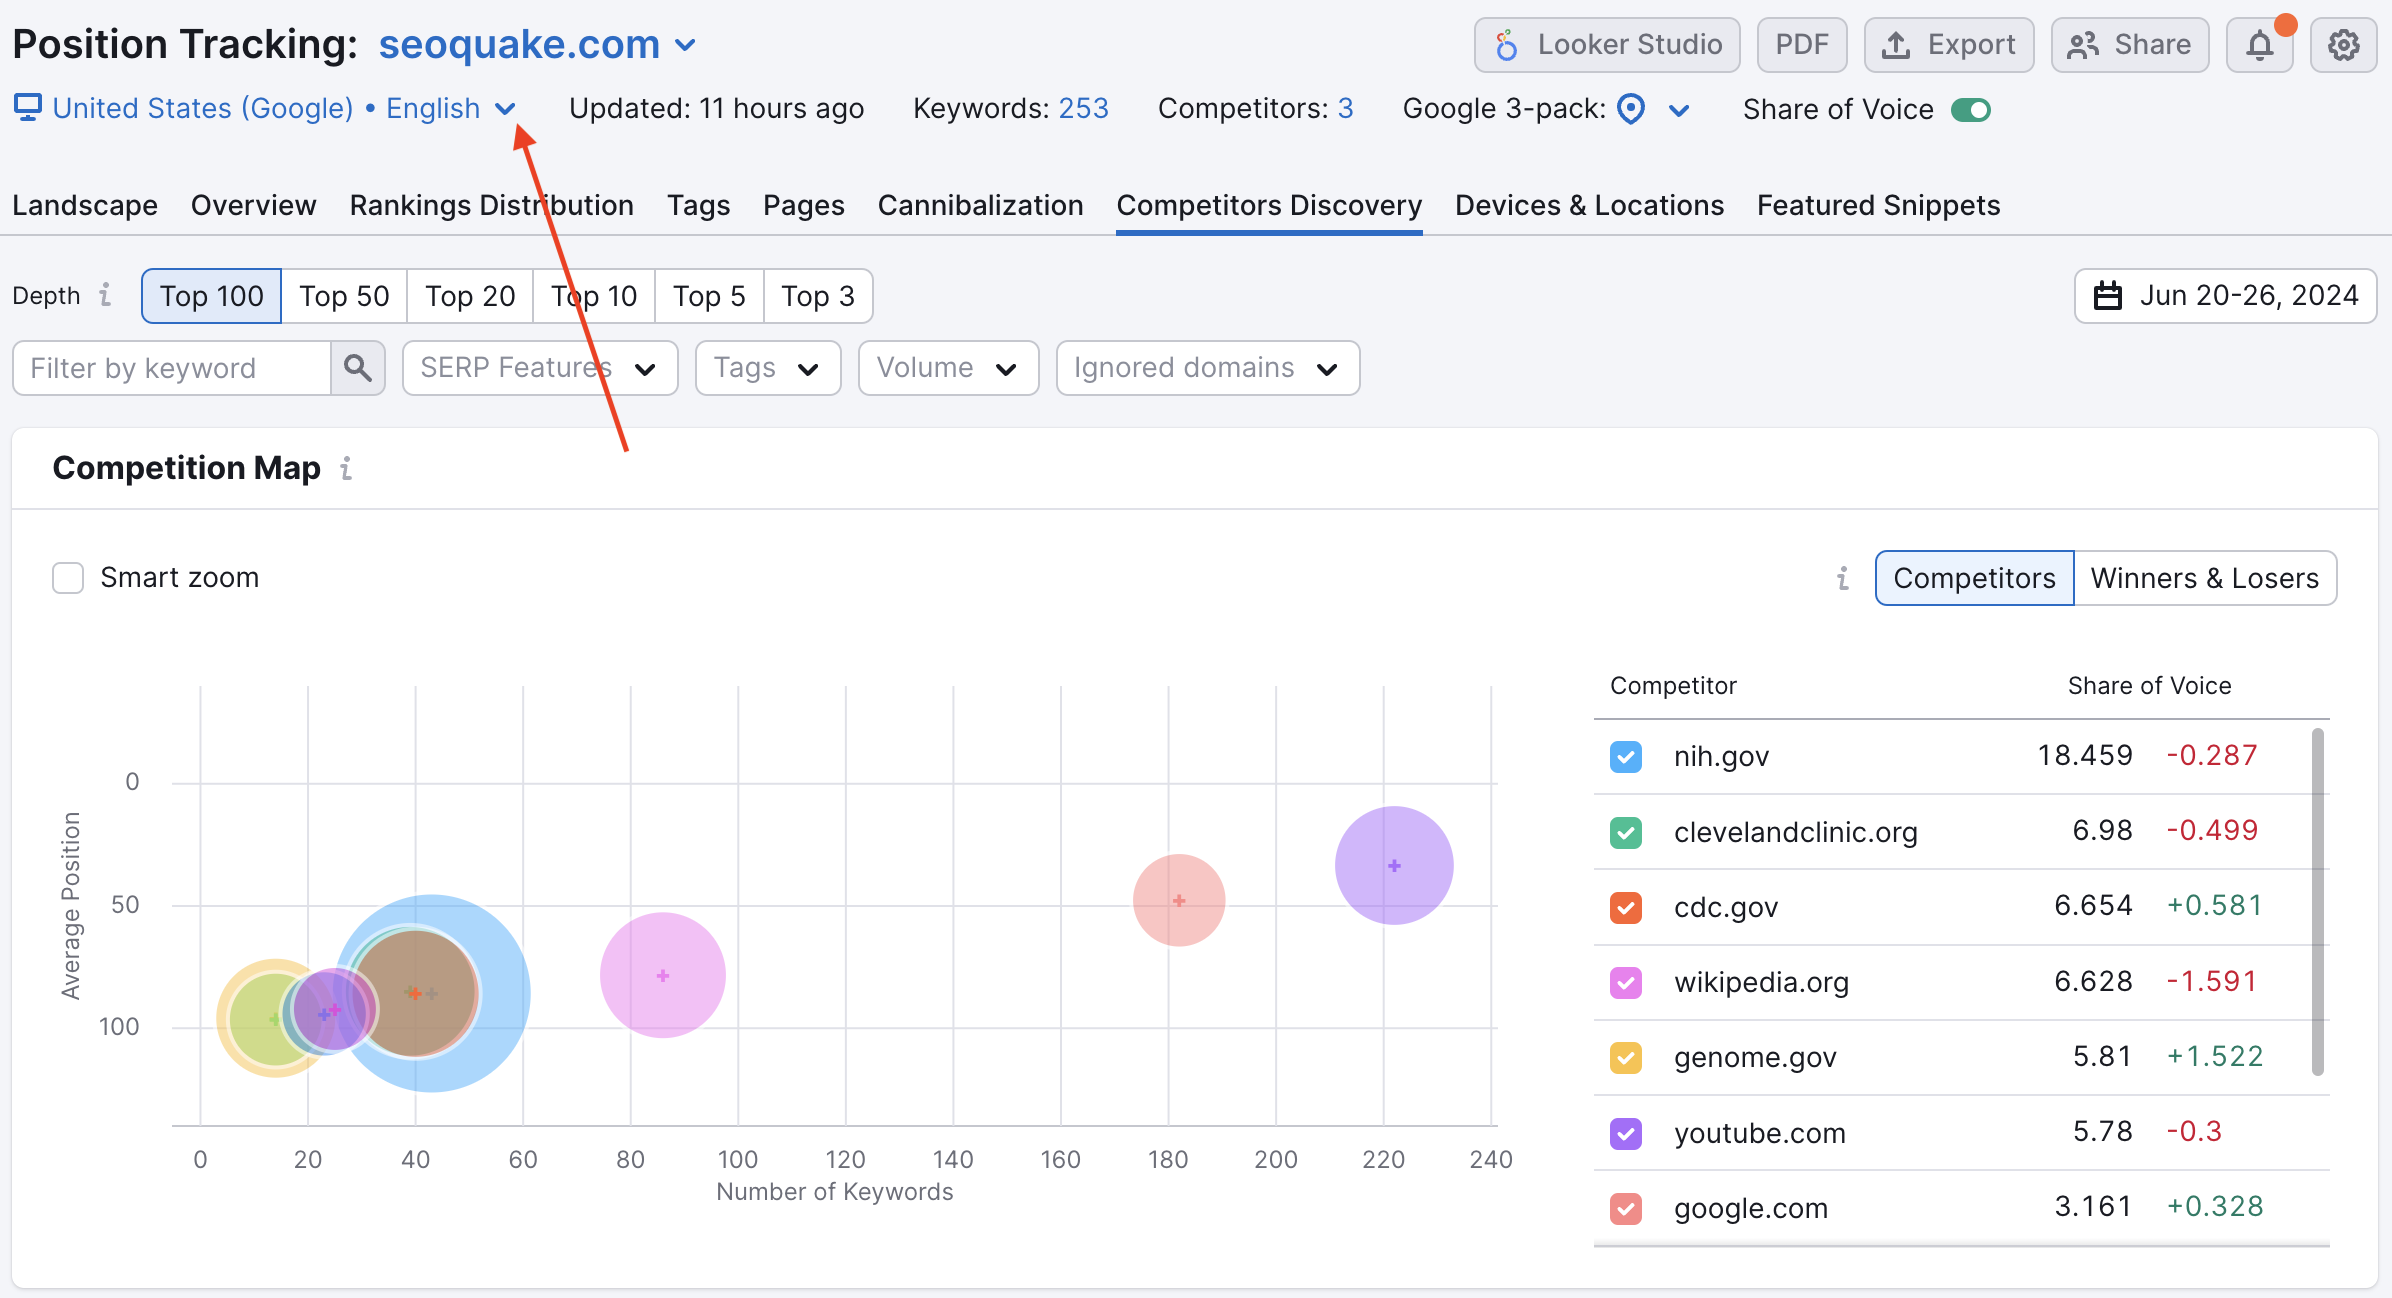Open the Featured Snippets tab

point(1879,205)
